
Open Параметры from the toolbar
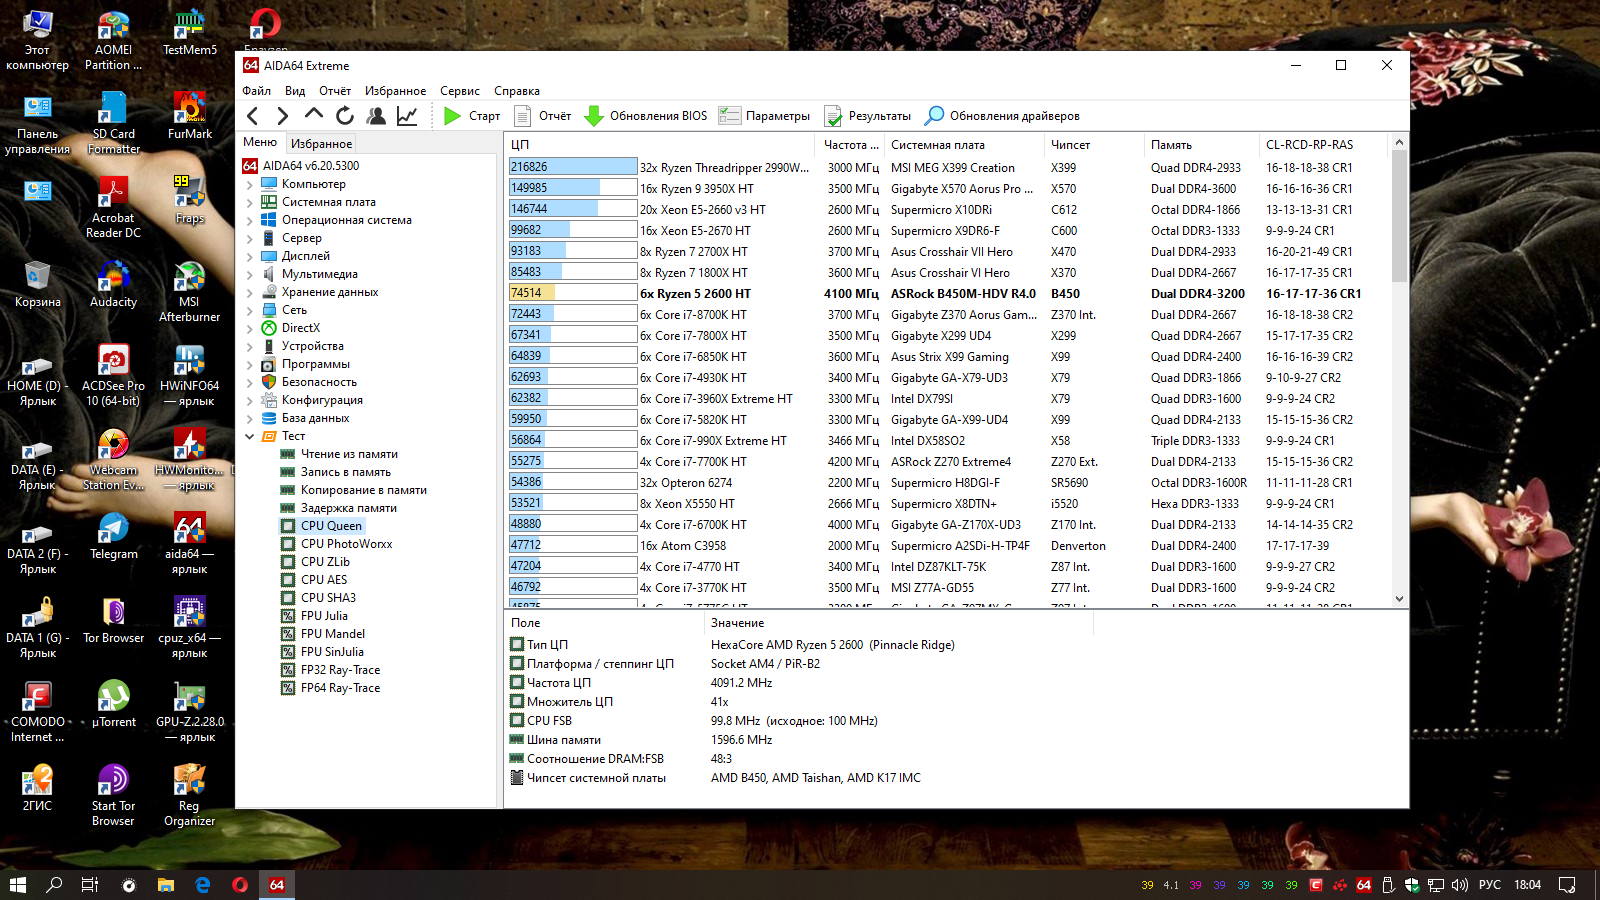(765, 116)
